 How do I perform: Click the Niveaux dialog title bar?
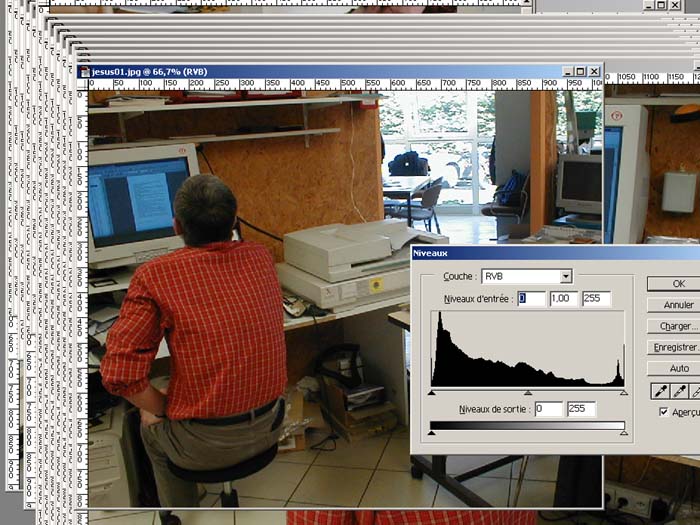pyautogui.click(x=555, y=253)
